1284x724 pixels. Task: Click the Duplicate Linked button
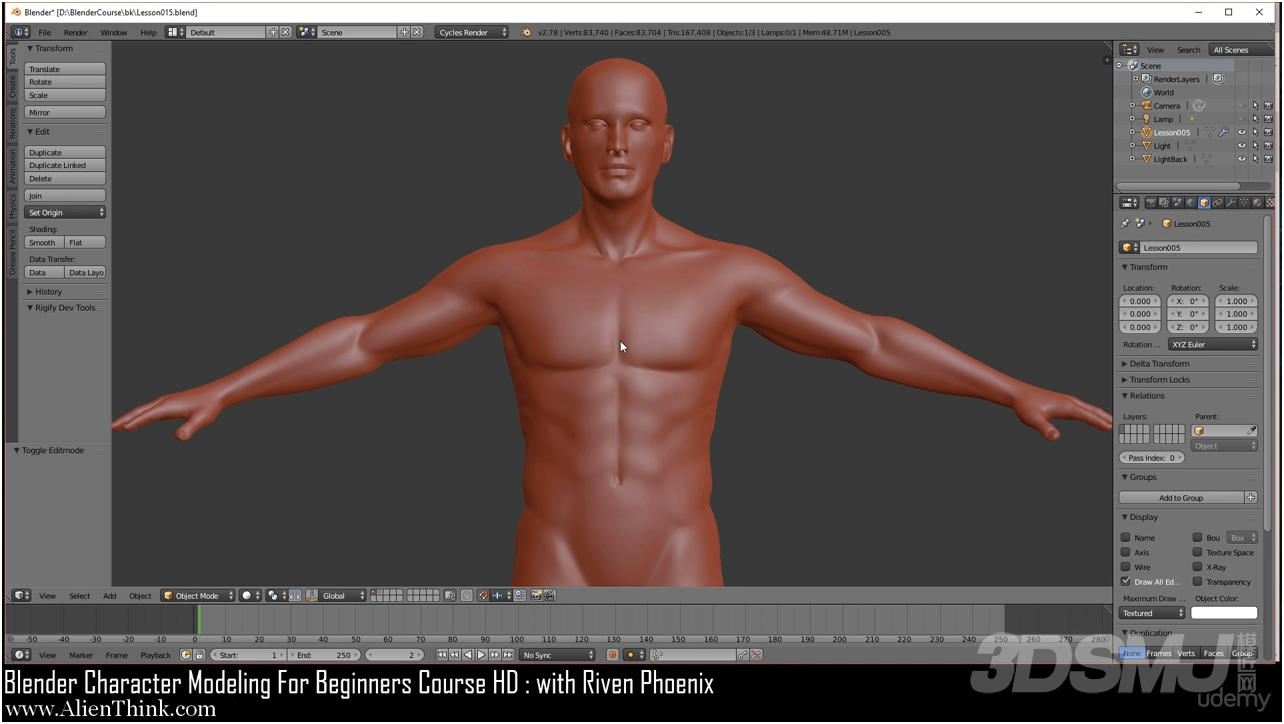65,165
